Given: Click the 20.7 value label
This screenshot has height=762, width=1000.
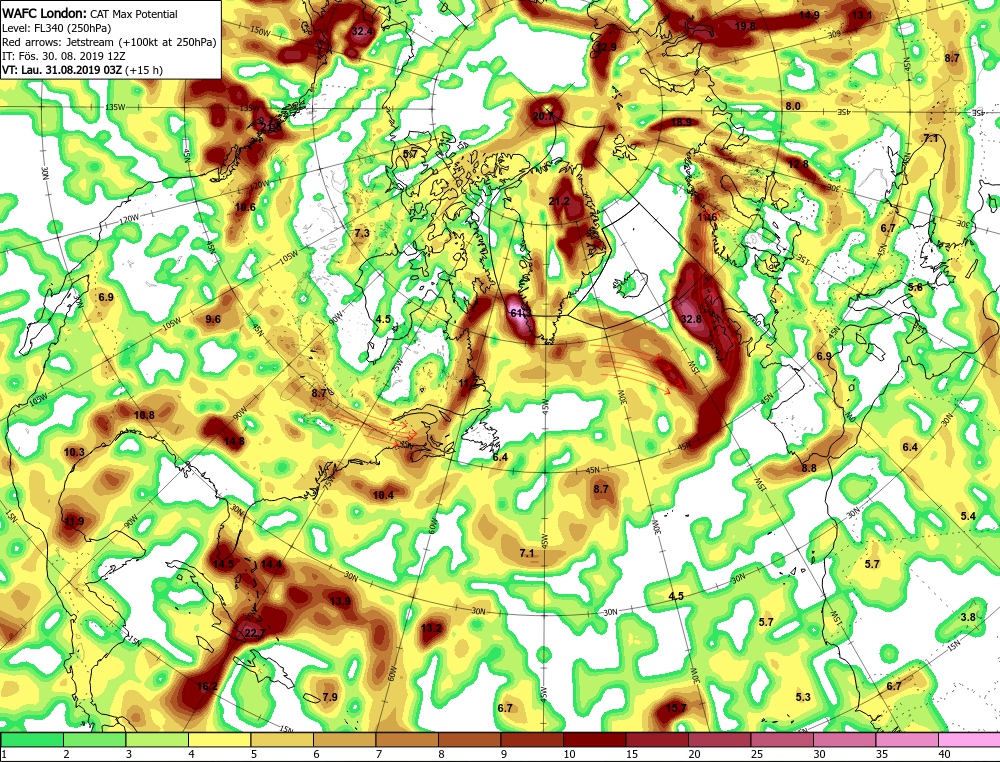Looking at the screenshot, I should [543, 116].
